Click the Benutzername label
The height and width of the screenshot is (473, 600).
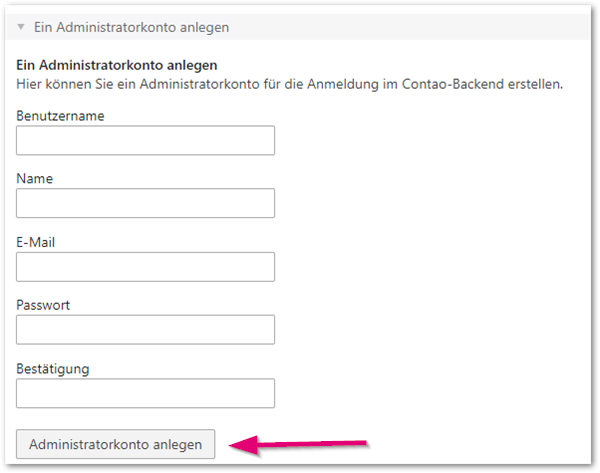(61, 115)
